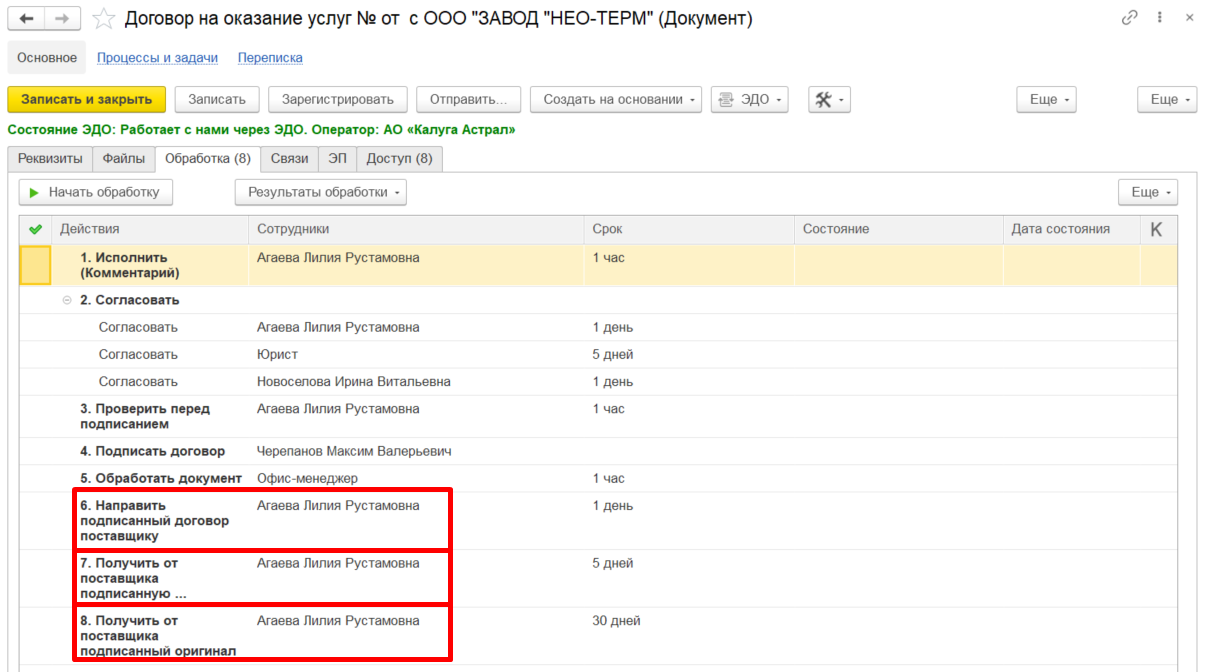Click the Зарегистрировать button

(338, 99)
